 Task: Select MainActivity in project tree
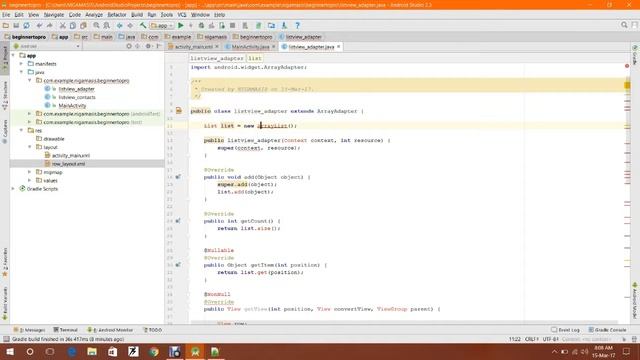pyautogui.click(x=72, y=105)
